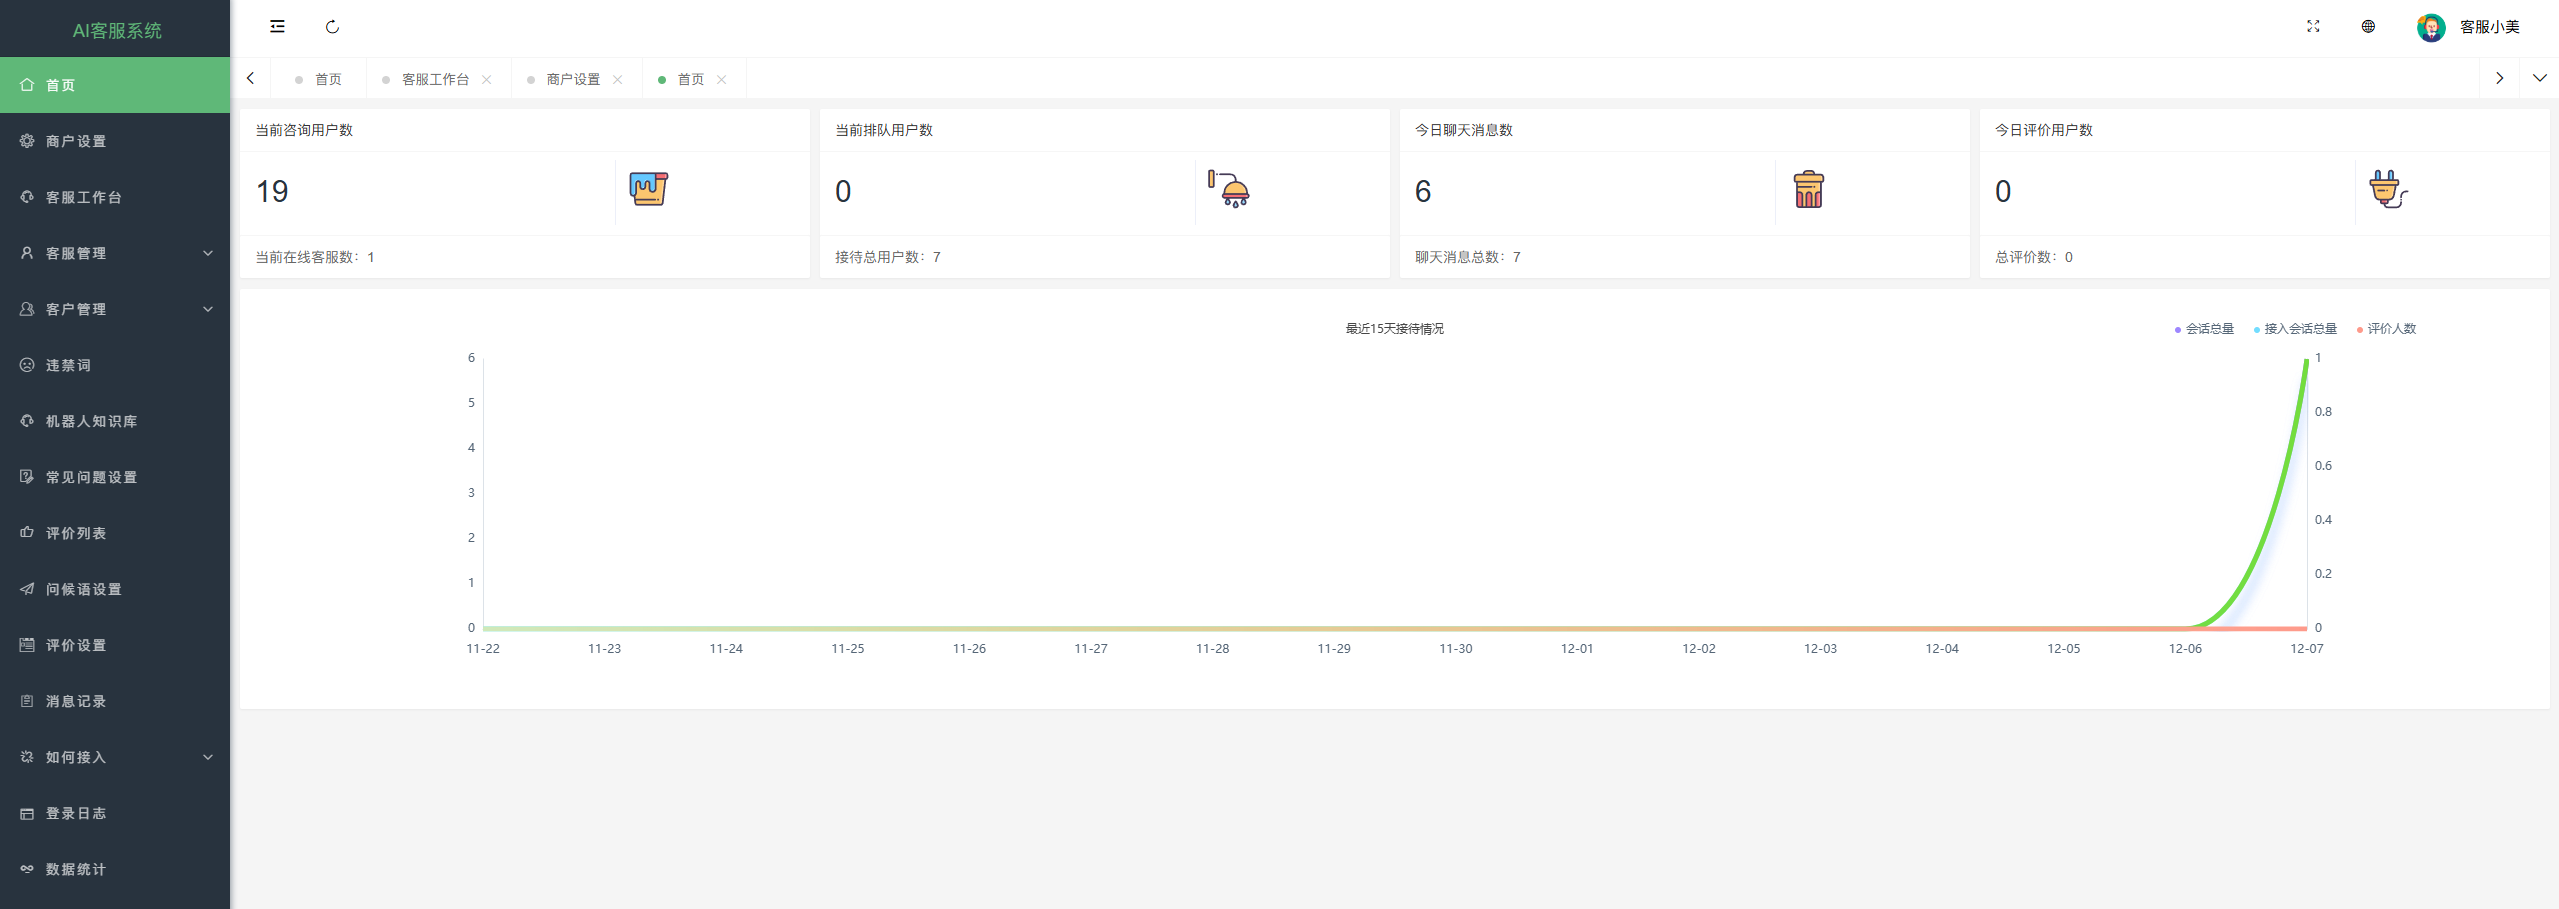Select 客户管理 sidebar menu
Viewport: 2559px width, 909px height.
[115, 309]
